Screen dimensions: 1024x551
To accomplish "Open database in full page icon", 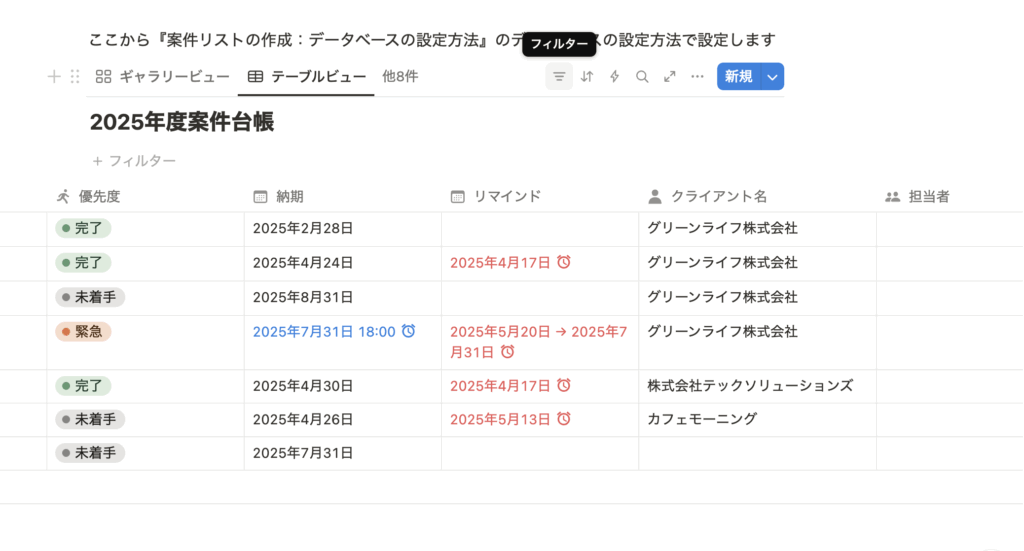I will pos(670,77).
